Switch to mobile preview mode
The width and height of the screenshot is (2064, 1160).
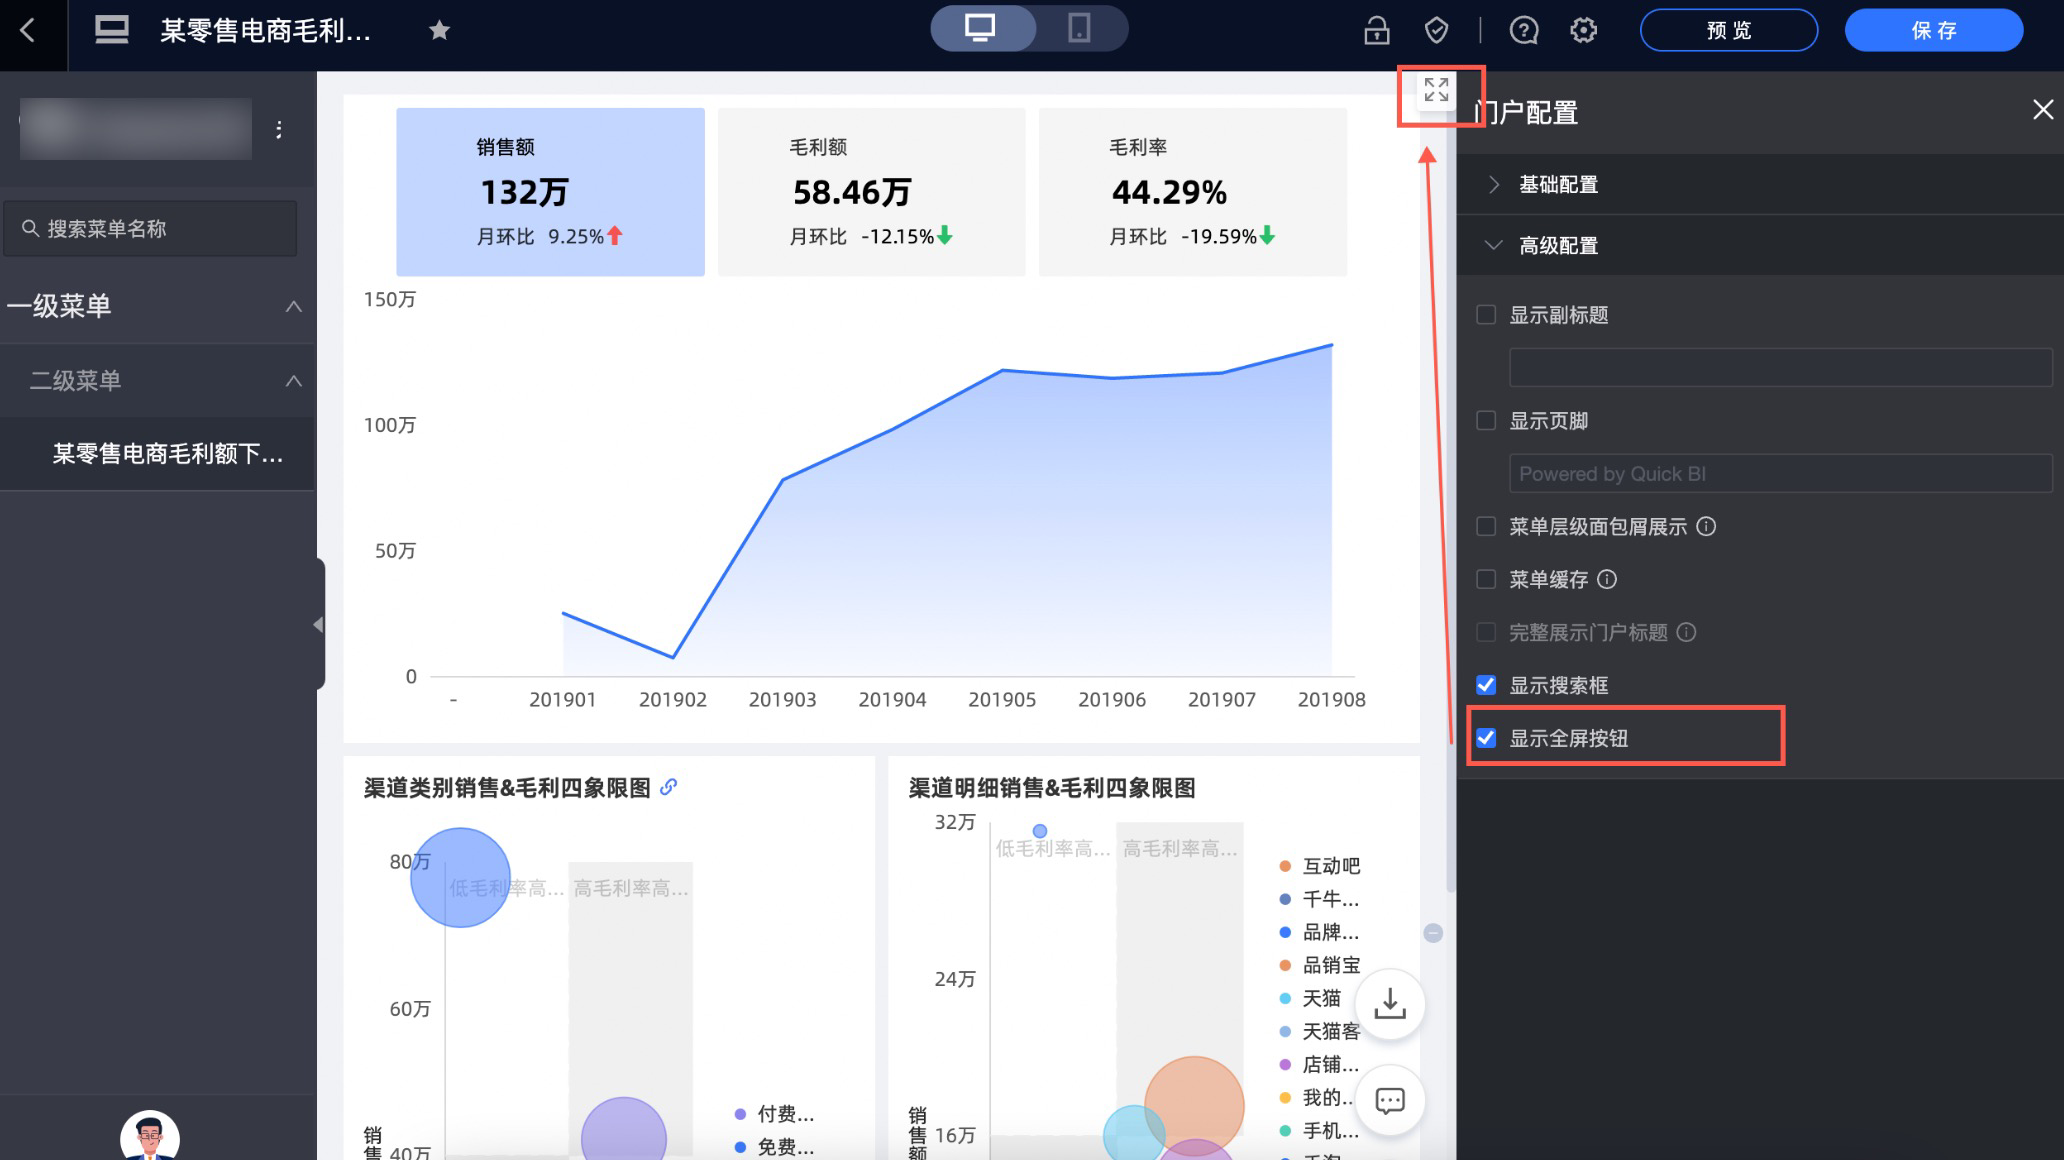coord(1079,28)
